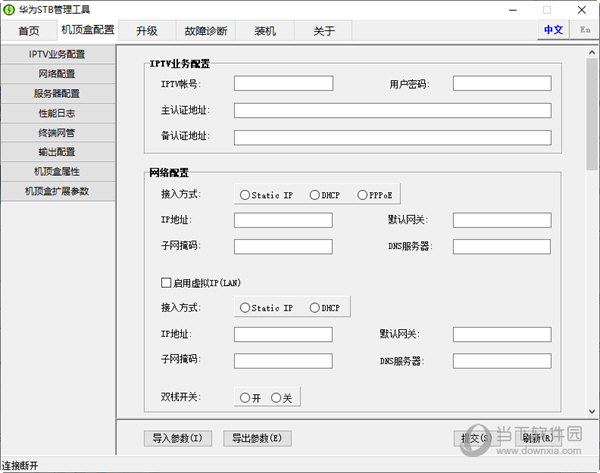The image size is (600, 473).
Task: Turn 双栈开关 on with 开
Action: pos(250,398)
